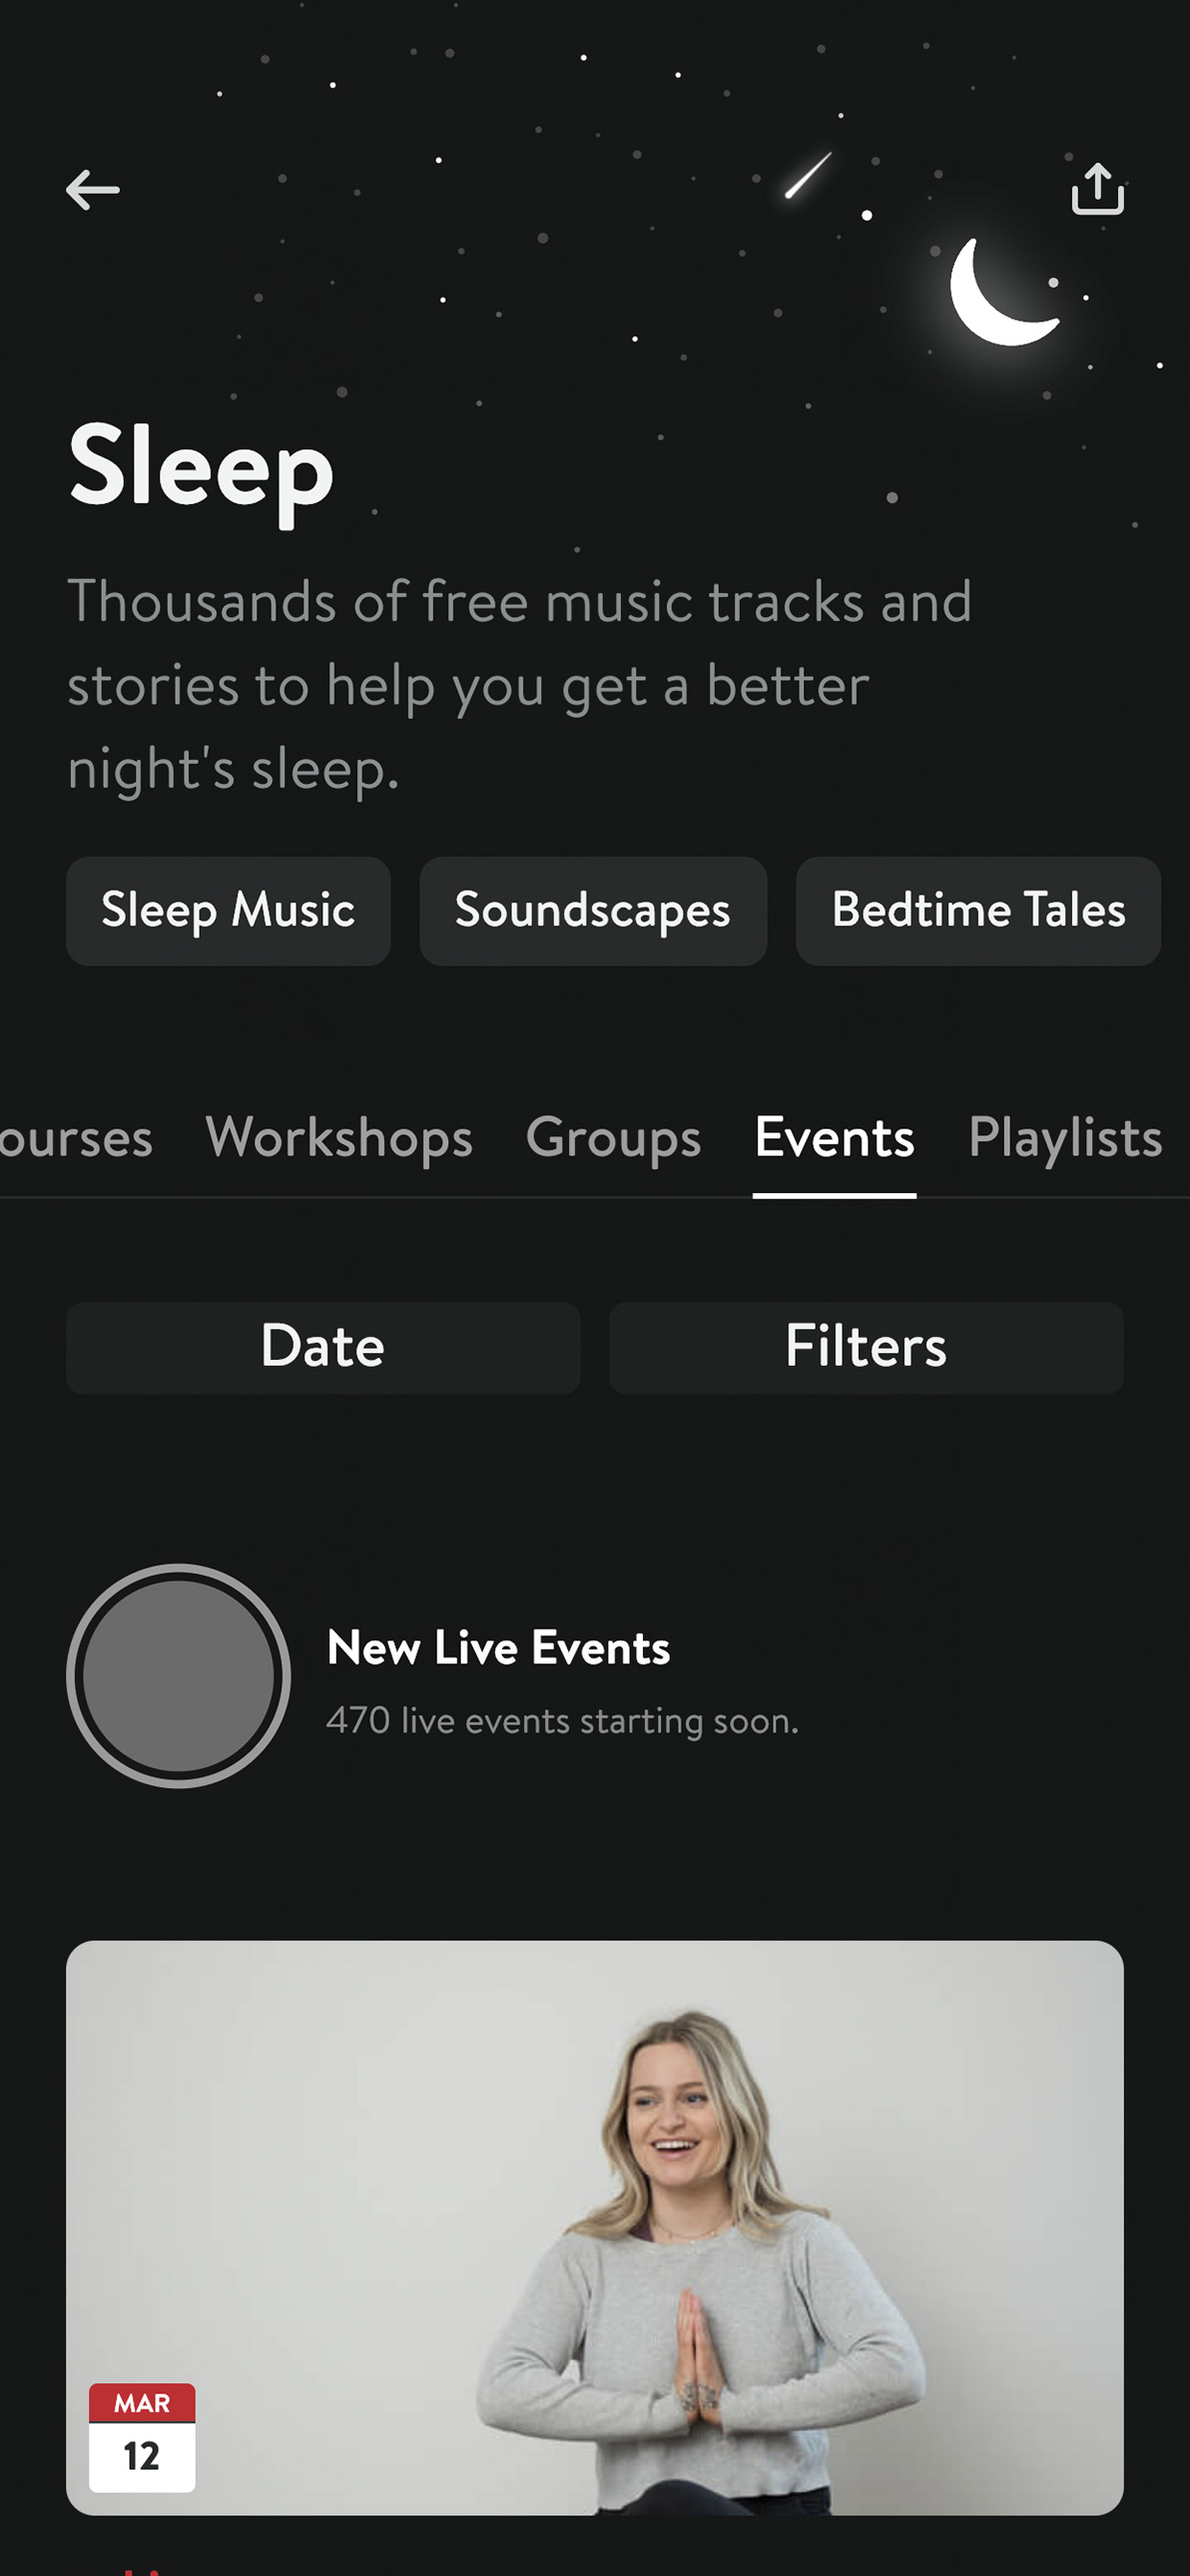
Task: Open the share icon at top right
Action: (1097, 189)
